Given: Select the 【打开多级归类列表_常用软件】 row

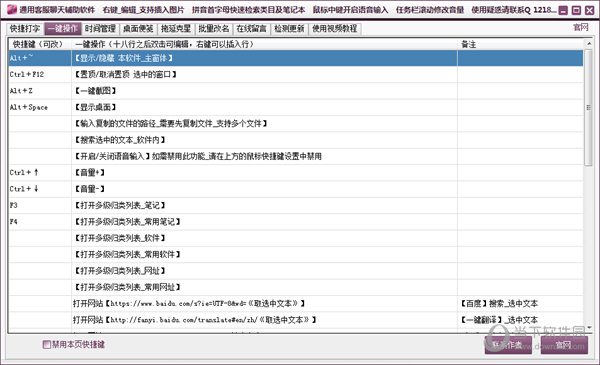Looking at the screenshot, I should coord(296,255).
